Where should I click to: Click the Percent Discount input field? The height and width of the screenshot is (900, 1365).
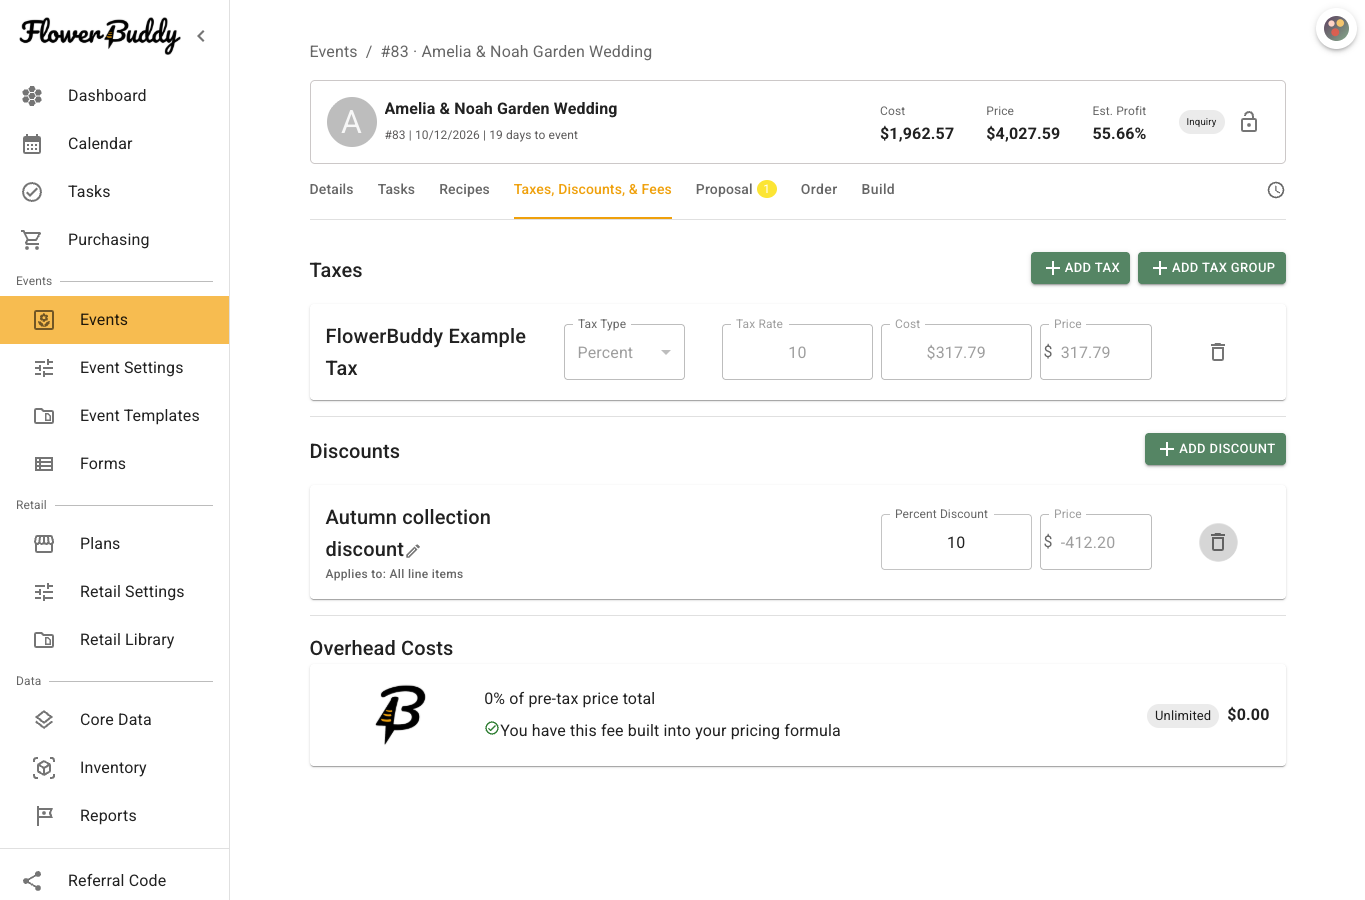pos(956,542)
